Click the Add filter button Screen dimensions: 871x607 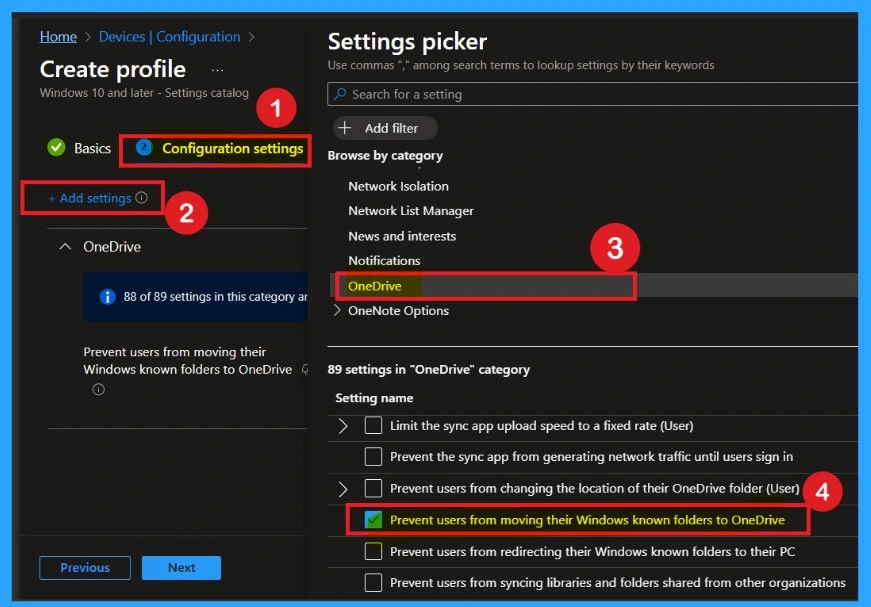point(385,128)
